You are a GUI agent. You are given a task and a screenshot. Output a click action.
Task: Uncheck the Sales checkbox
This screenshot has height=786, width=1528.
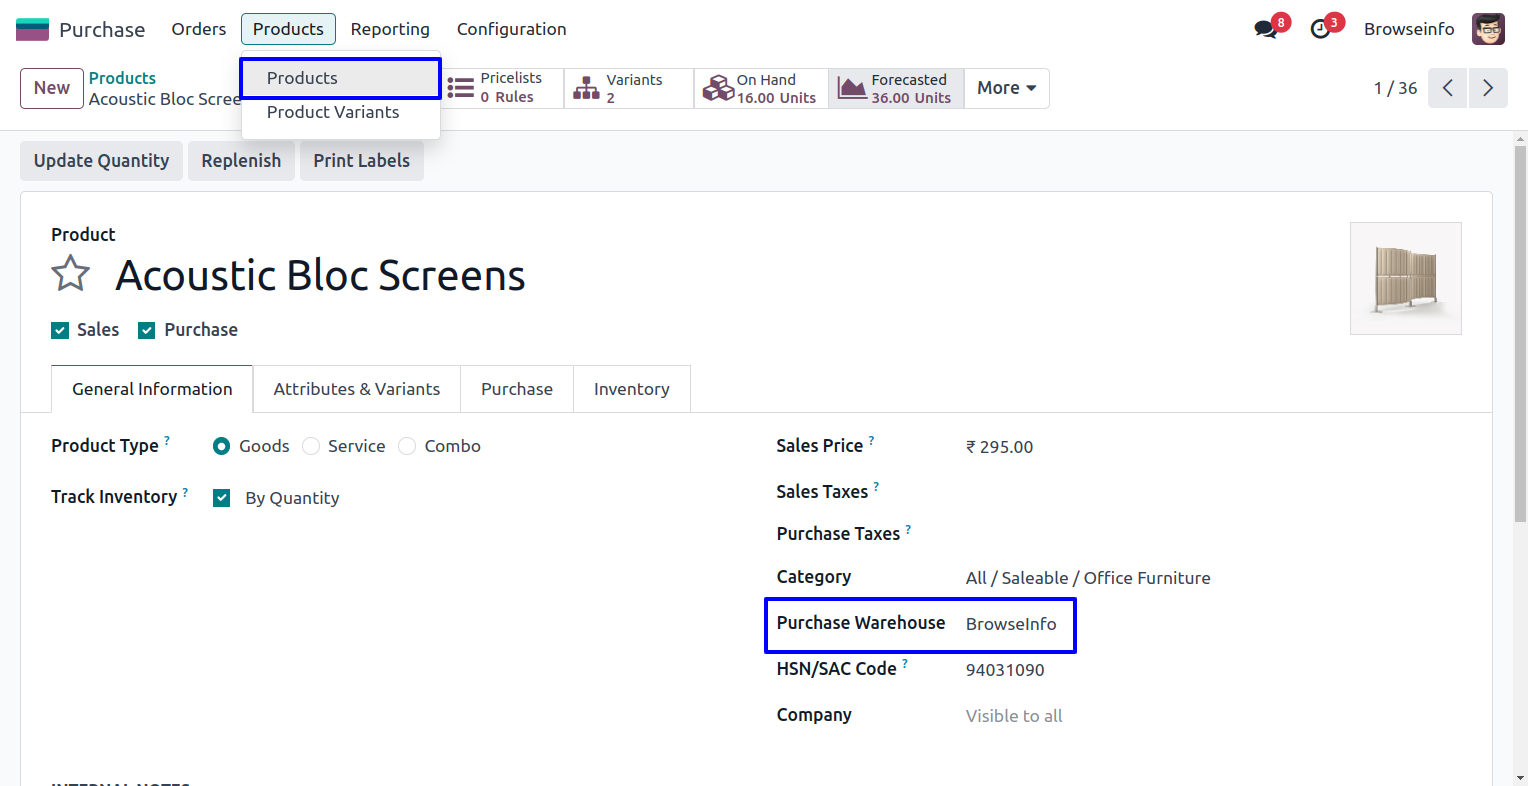pos(60,331)
